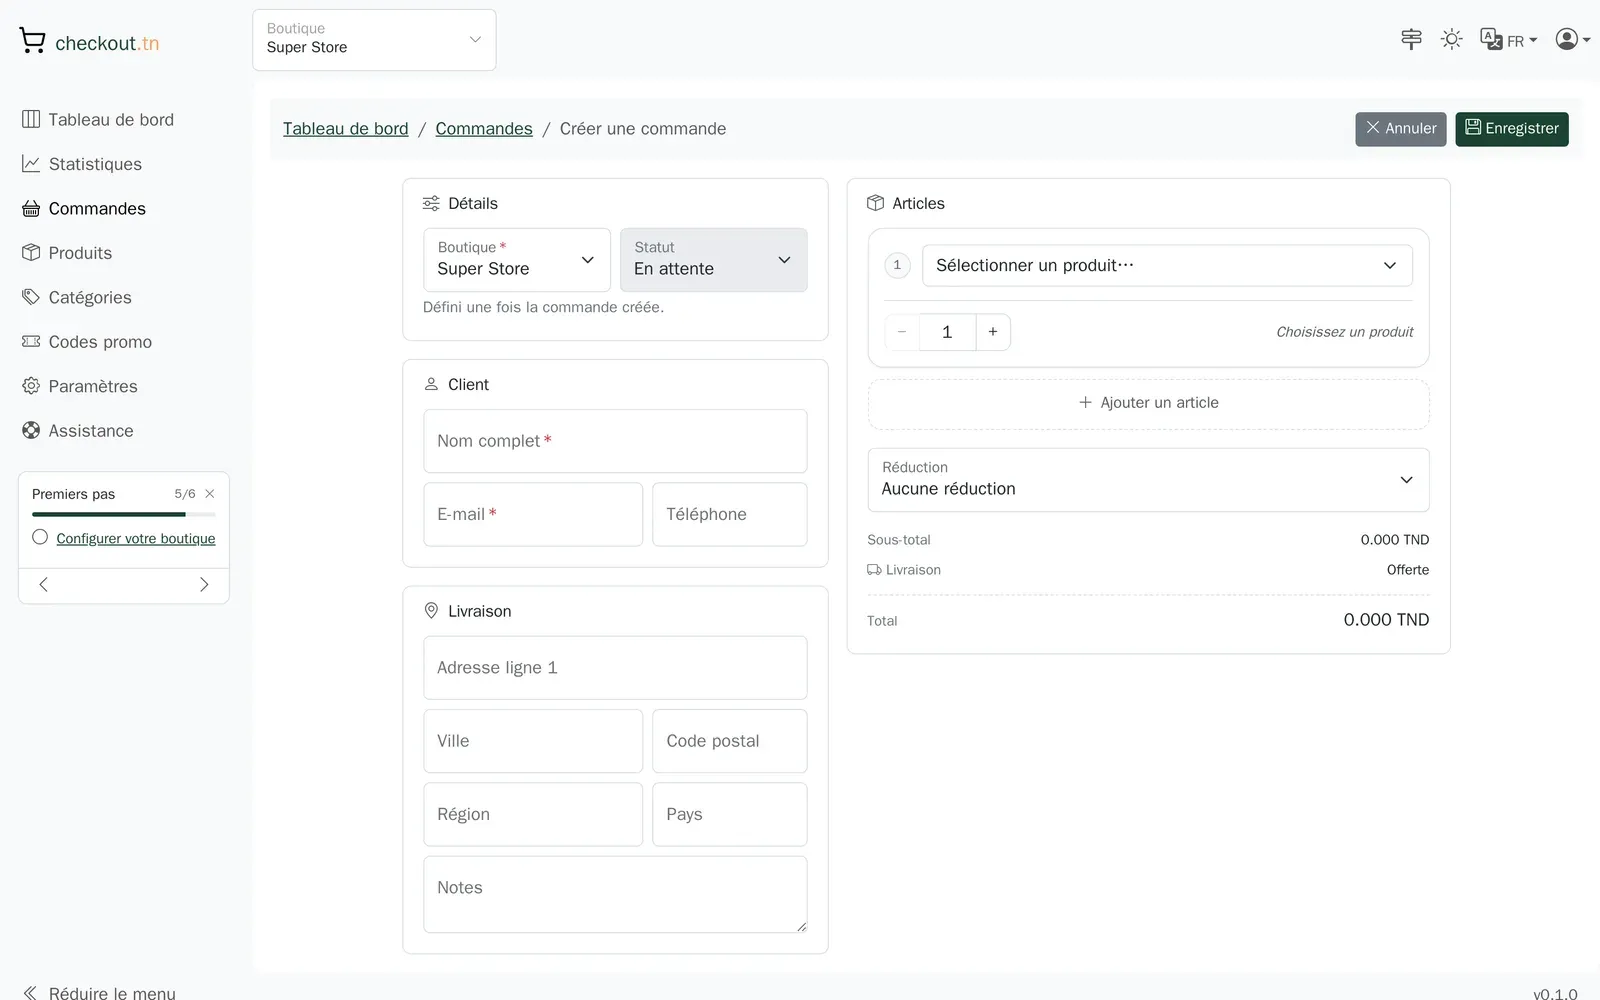Open Produits in the sidebar

click(67, 253)
